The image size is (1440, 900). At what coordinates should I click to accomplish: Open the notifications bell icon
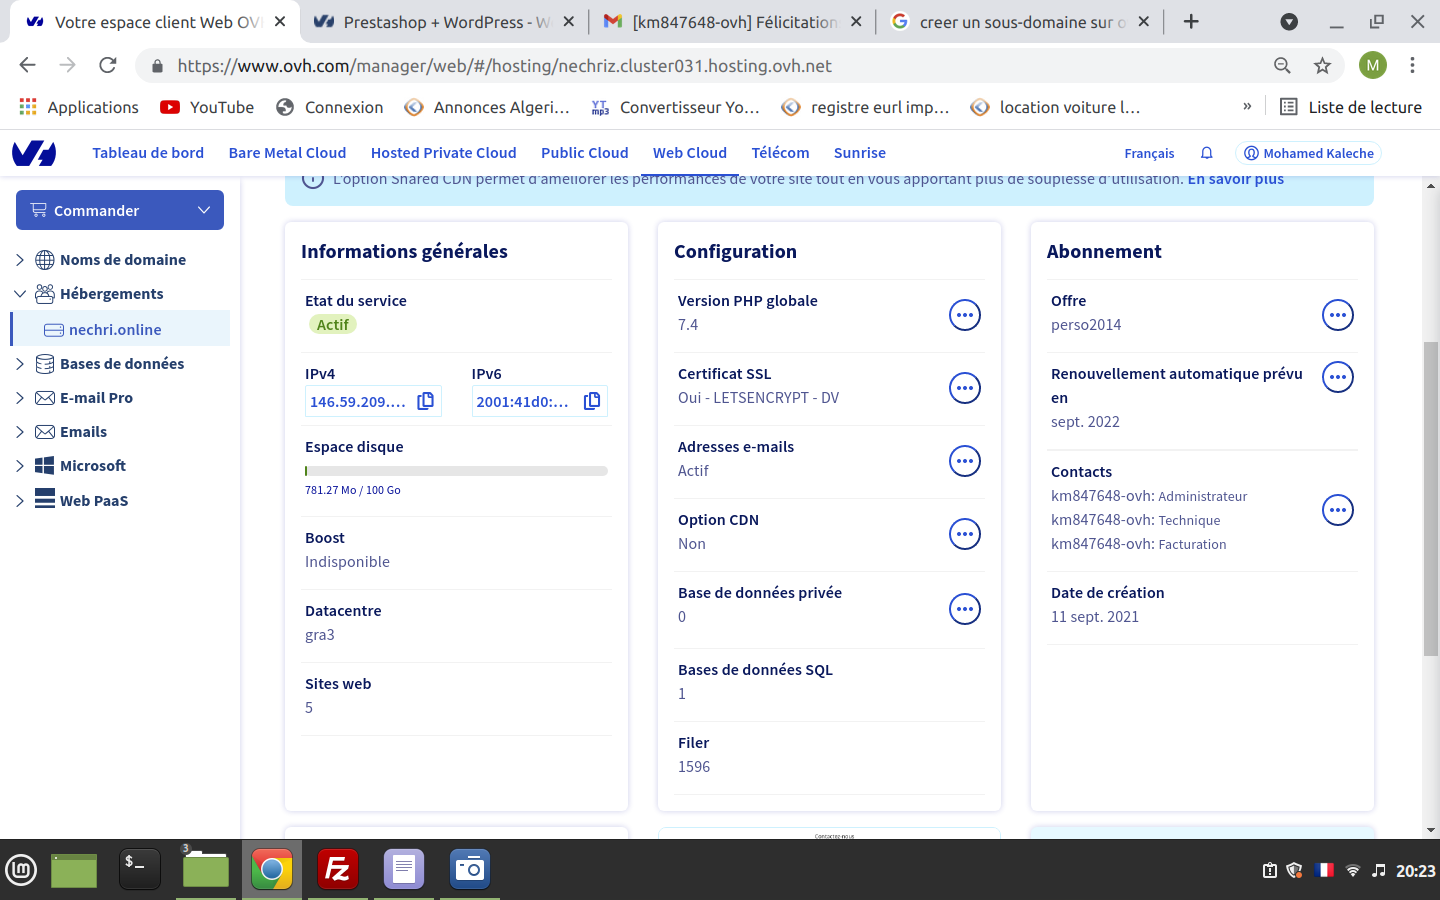pyautogui.click(x=1207, y=153)
